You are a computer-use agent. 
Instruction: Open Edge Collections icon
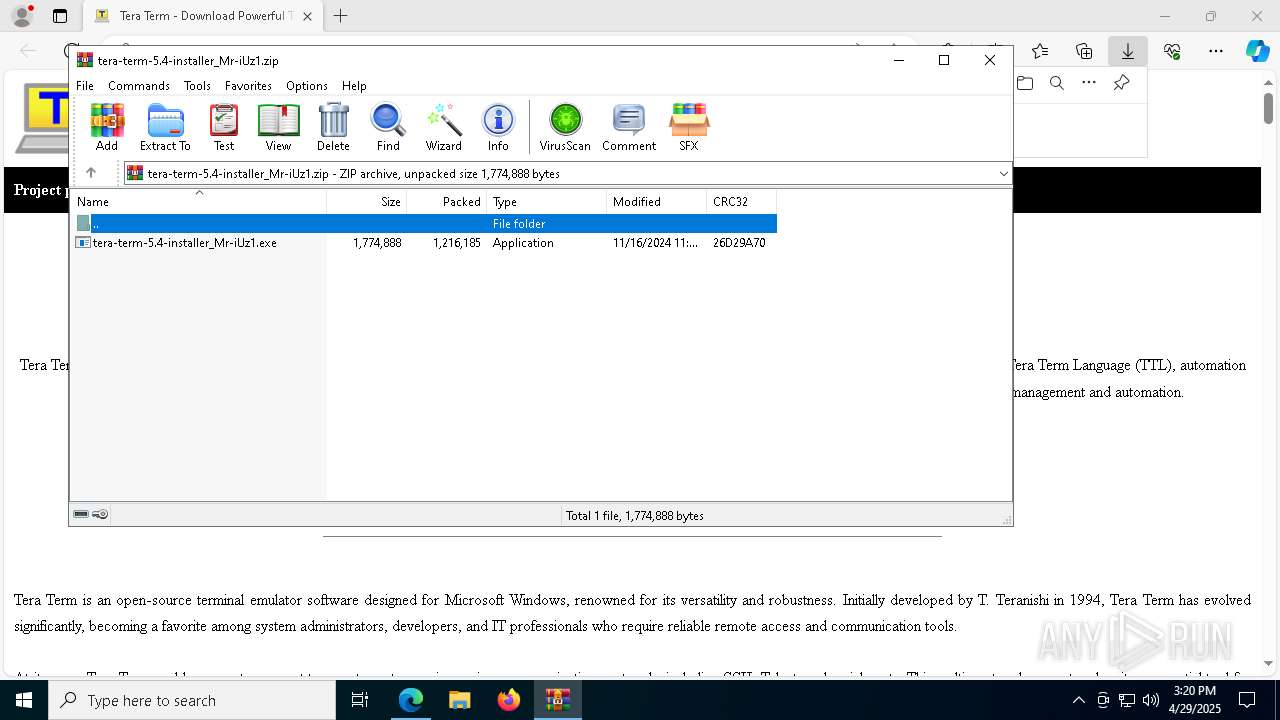pos(1084,51)
